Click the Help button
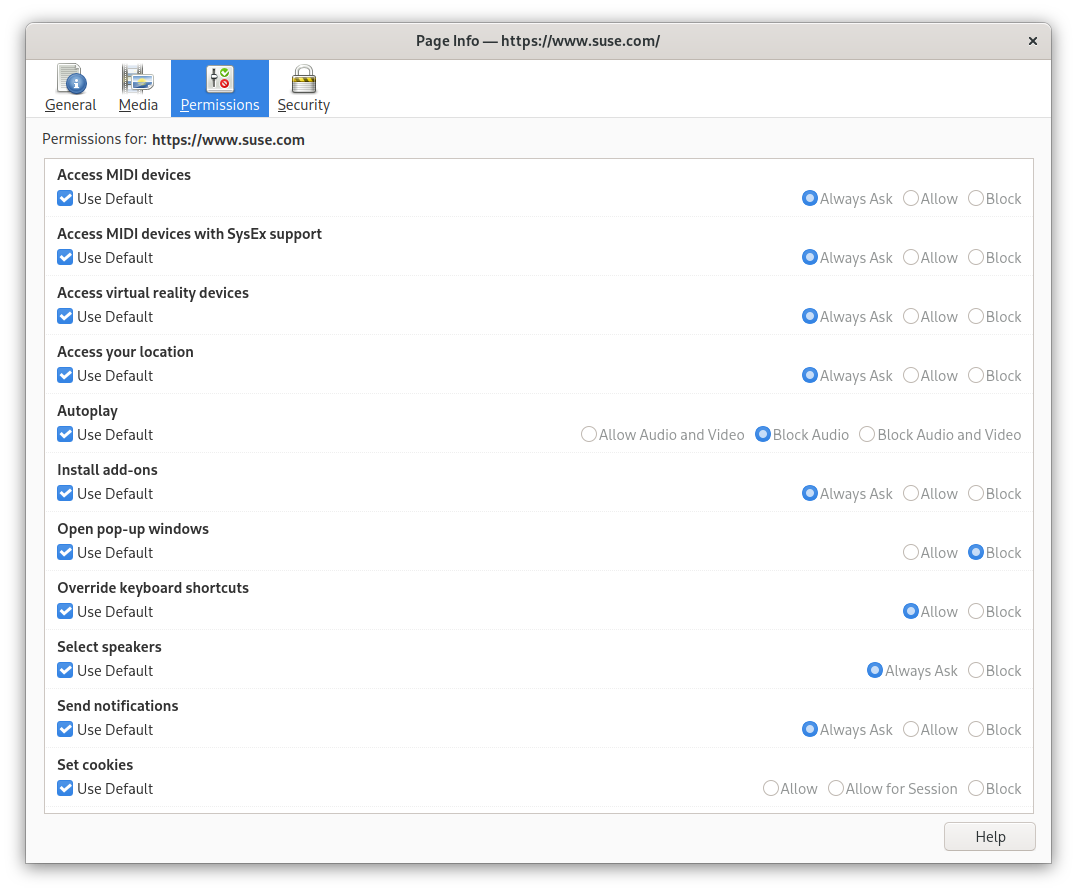1077x892 pixels. coord(989,837)
